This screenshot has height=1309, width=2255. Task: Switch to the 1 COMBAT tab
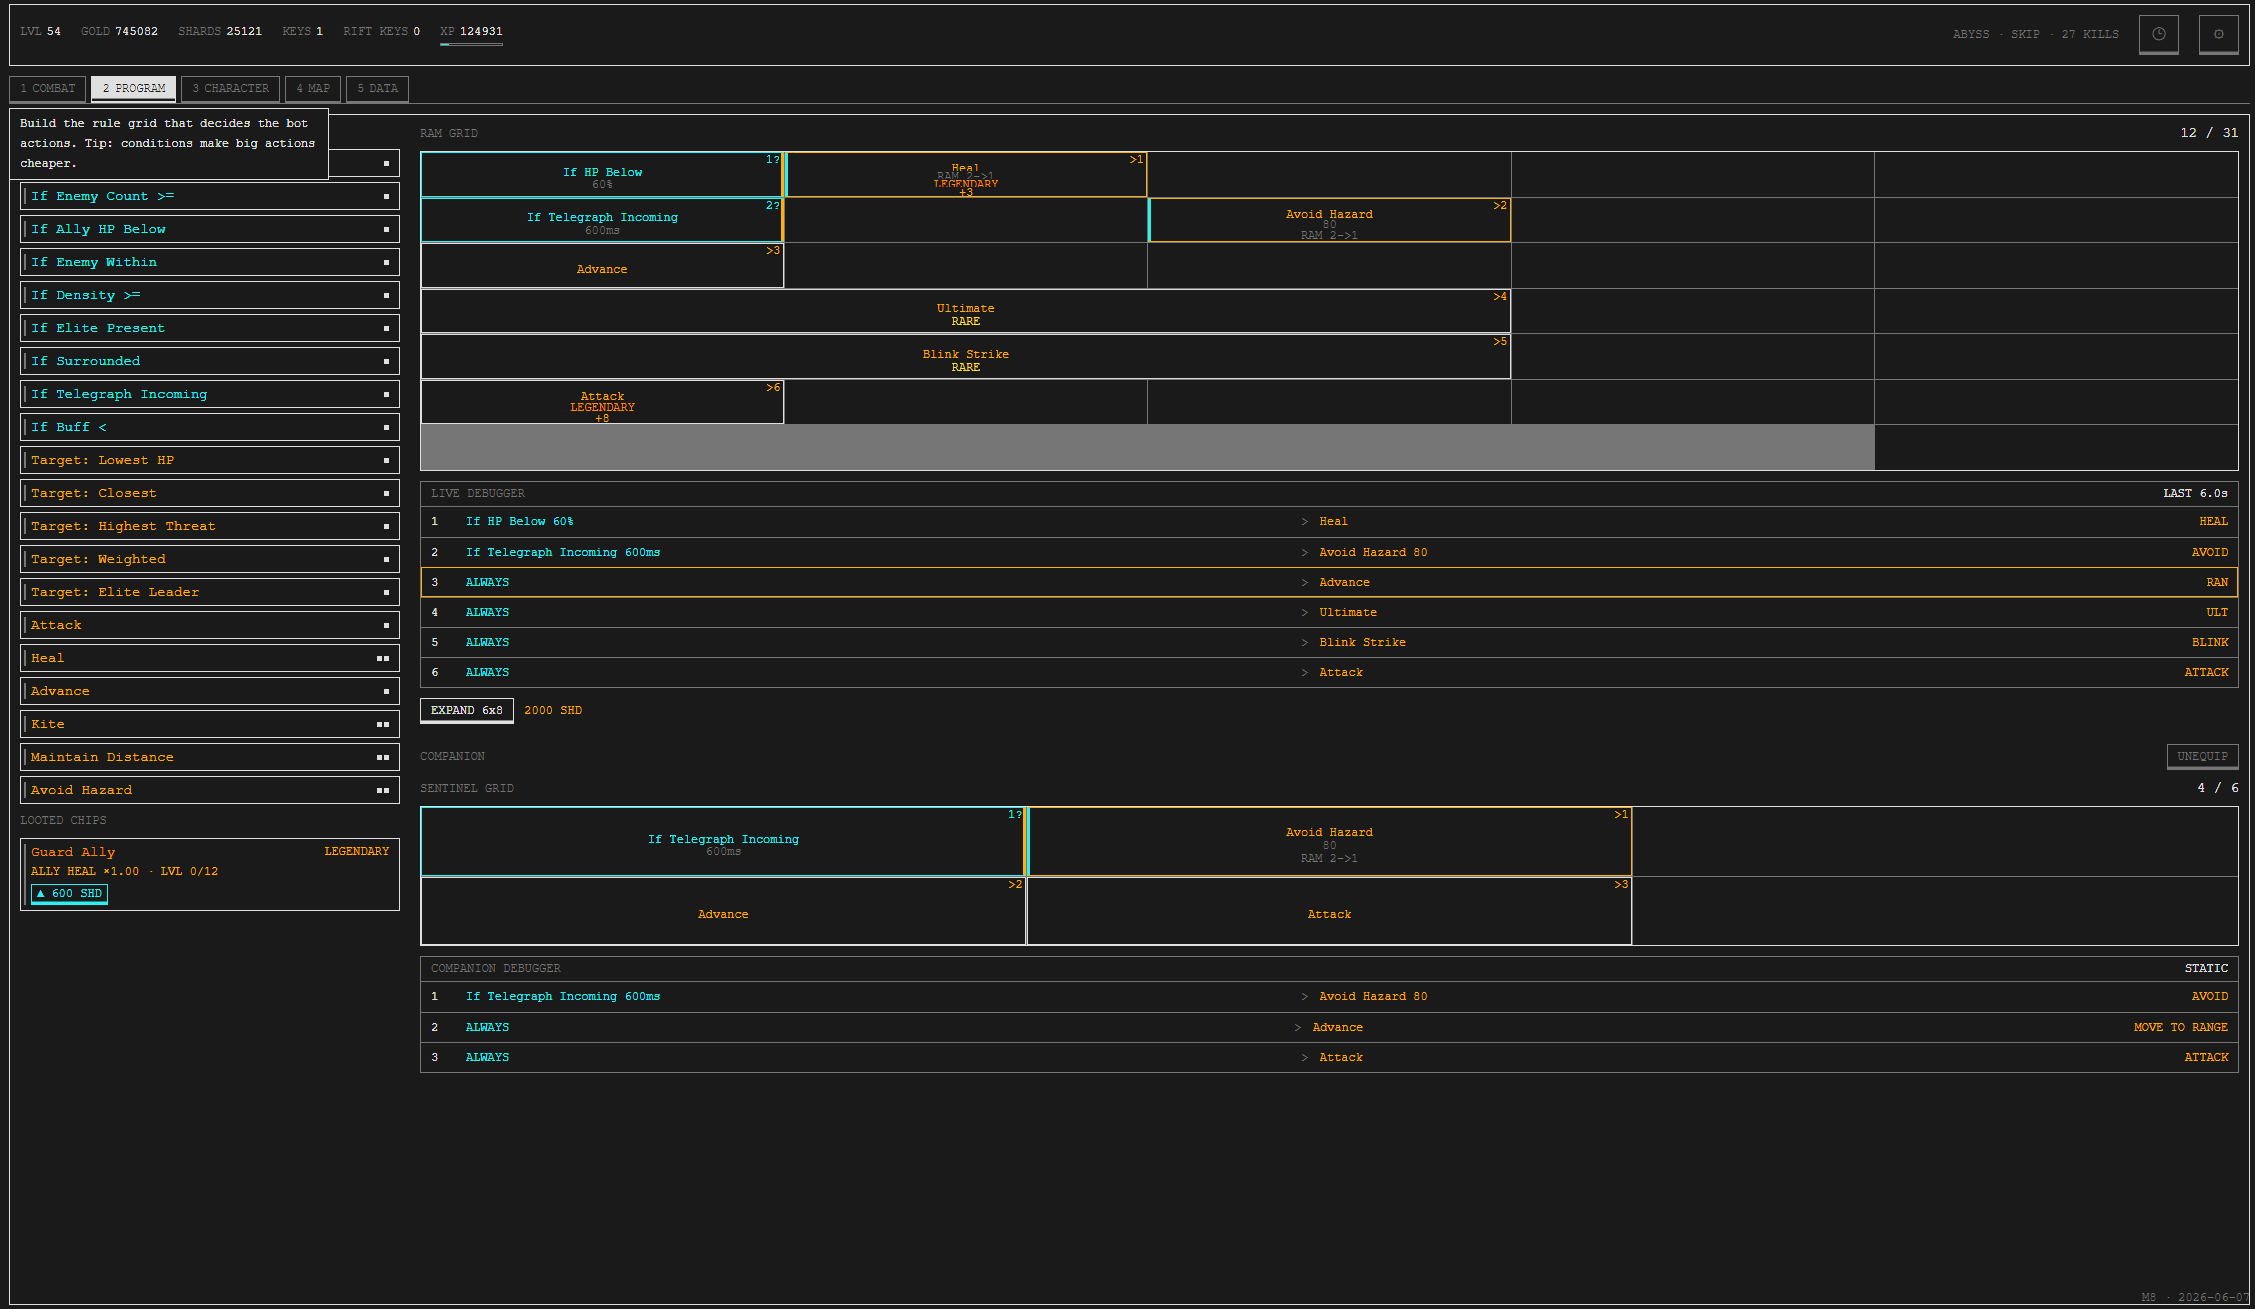tap(48, 89)
